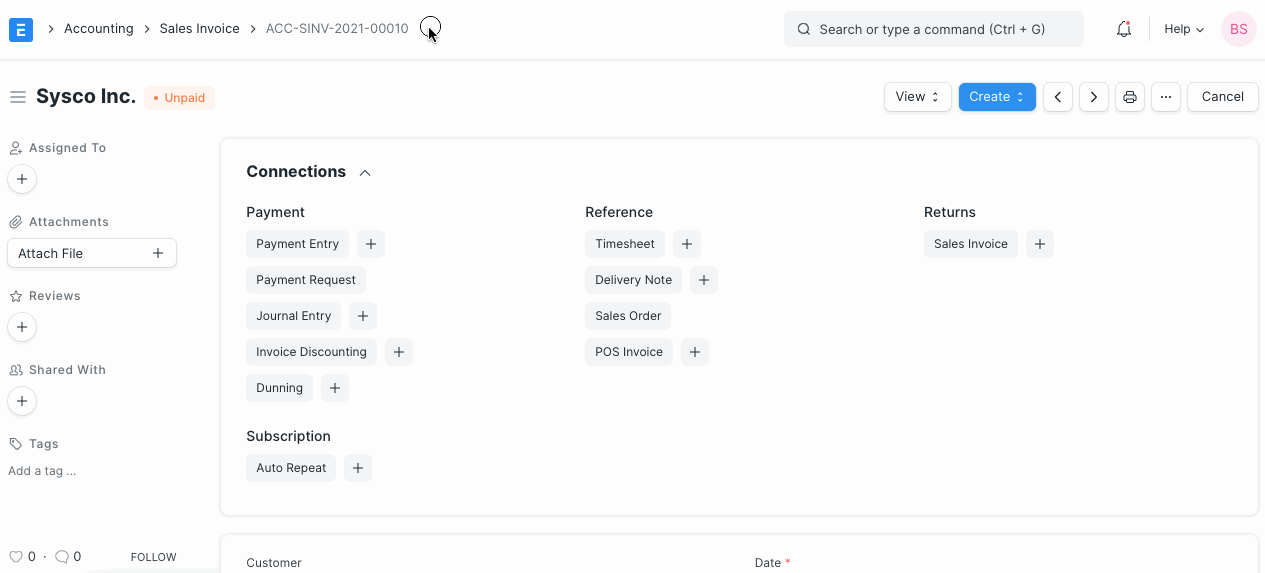Navigate to Sales Invoice breadcrumb

tap(199, 29)
